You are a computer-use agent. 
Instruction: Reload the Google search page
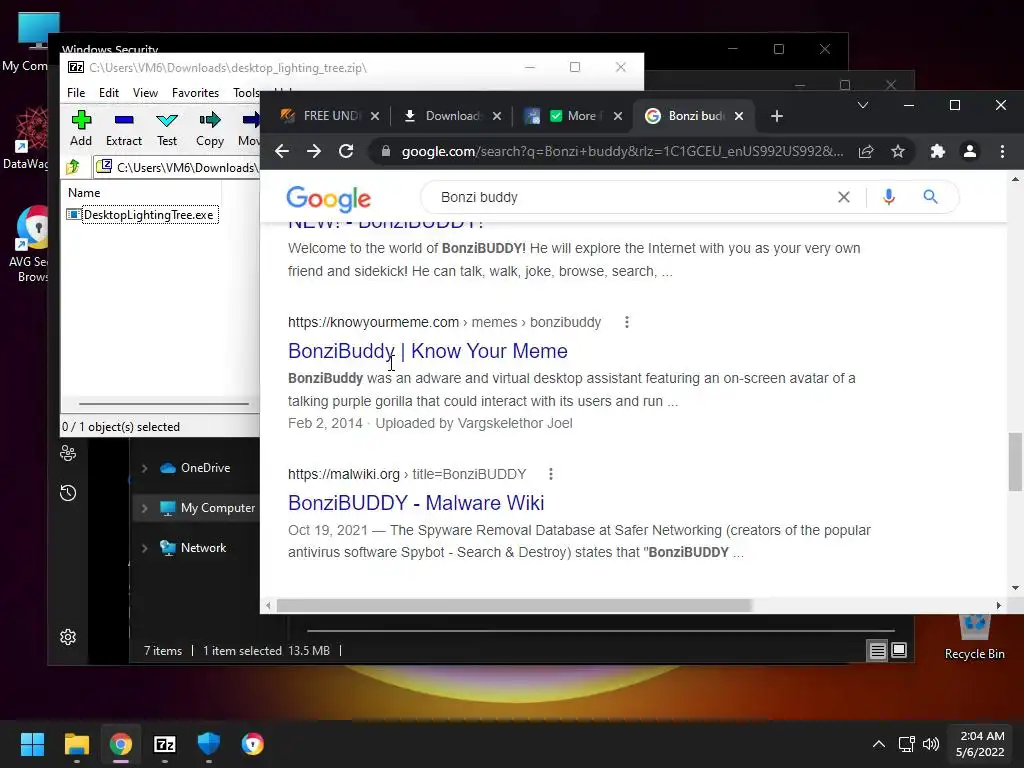(346, 152)
